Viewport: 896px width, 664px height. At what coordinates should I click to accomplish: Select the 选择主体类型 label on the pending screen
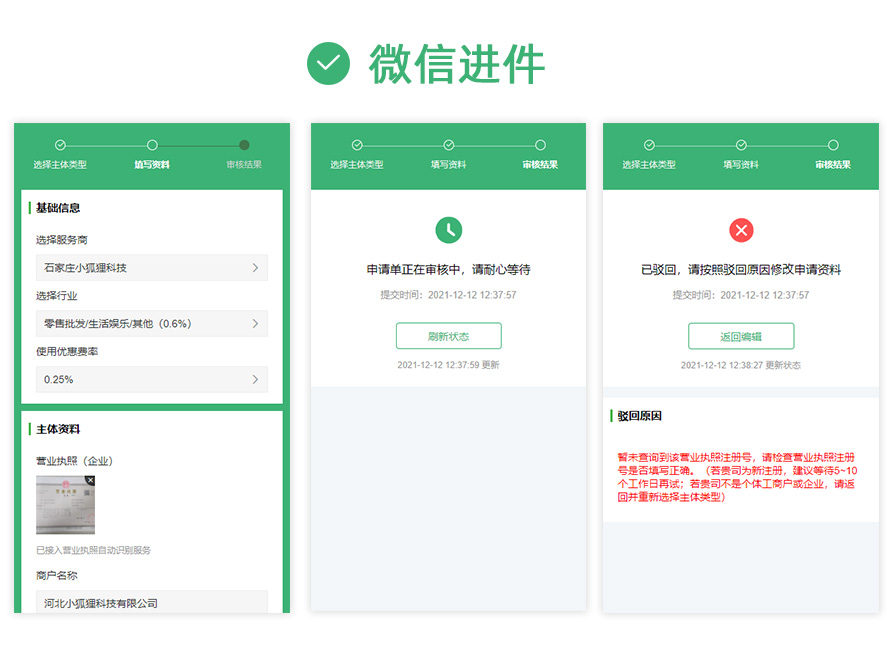tap(357, 165)
